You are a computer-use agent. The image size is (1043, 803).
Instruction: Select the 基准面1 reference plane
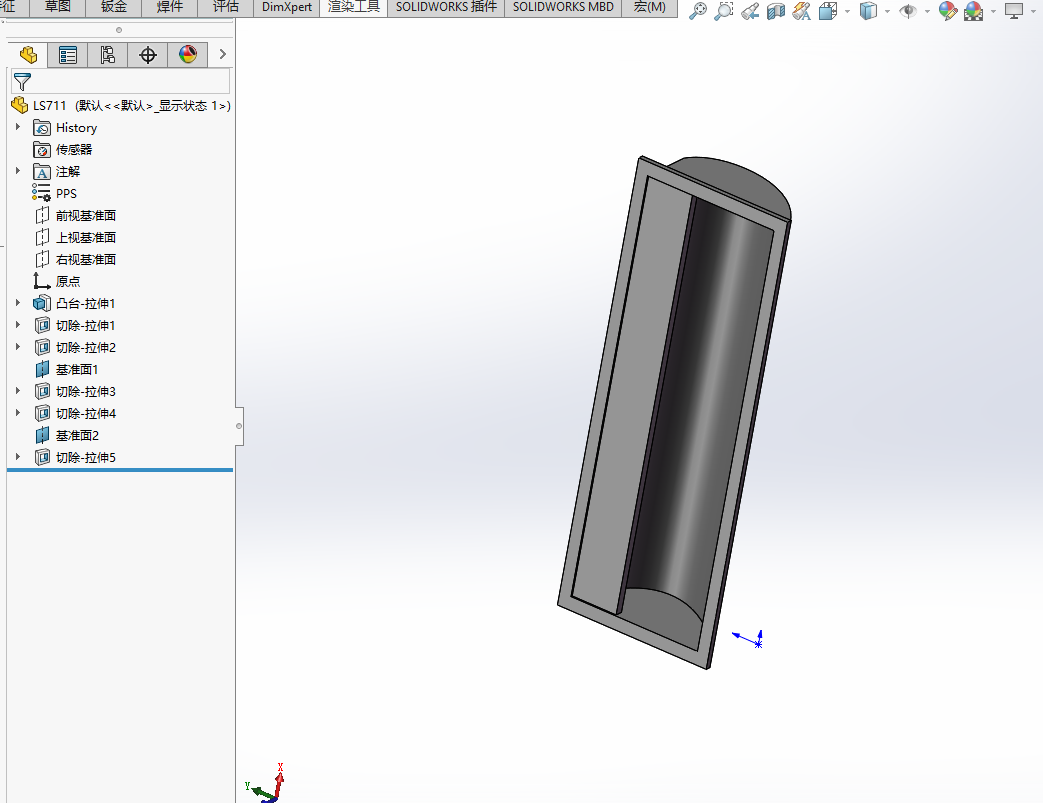pos(67,369)
